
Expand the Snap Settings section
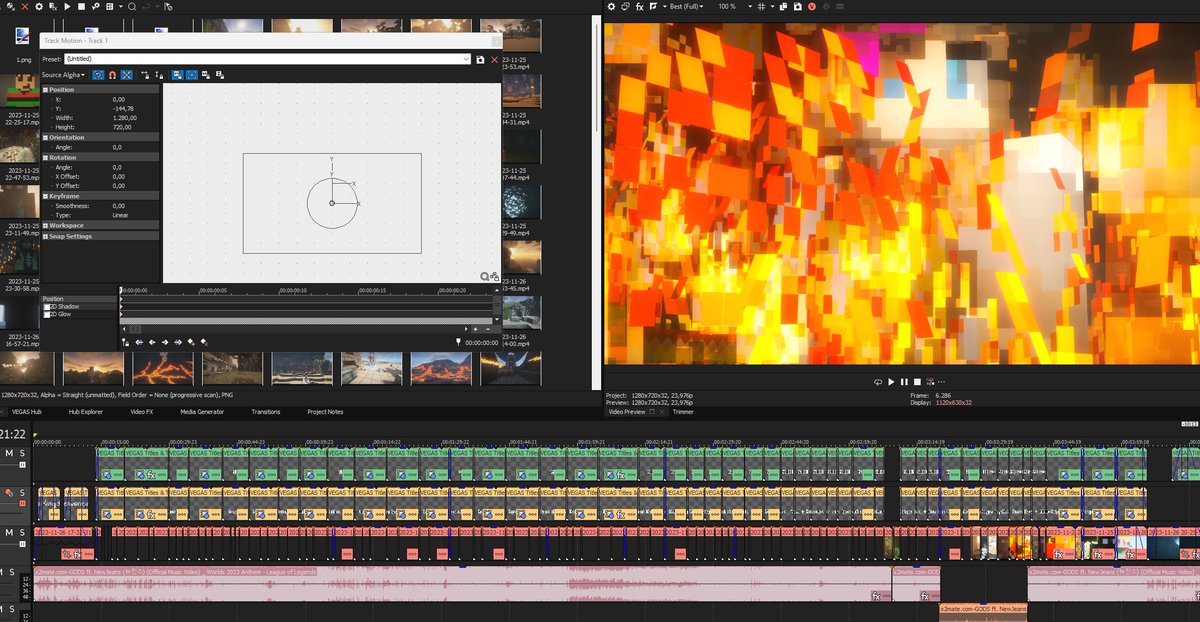tap(44, 236)
